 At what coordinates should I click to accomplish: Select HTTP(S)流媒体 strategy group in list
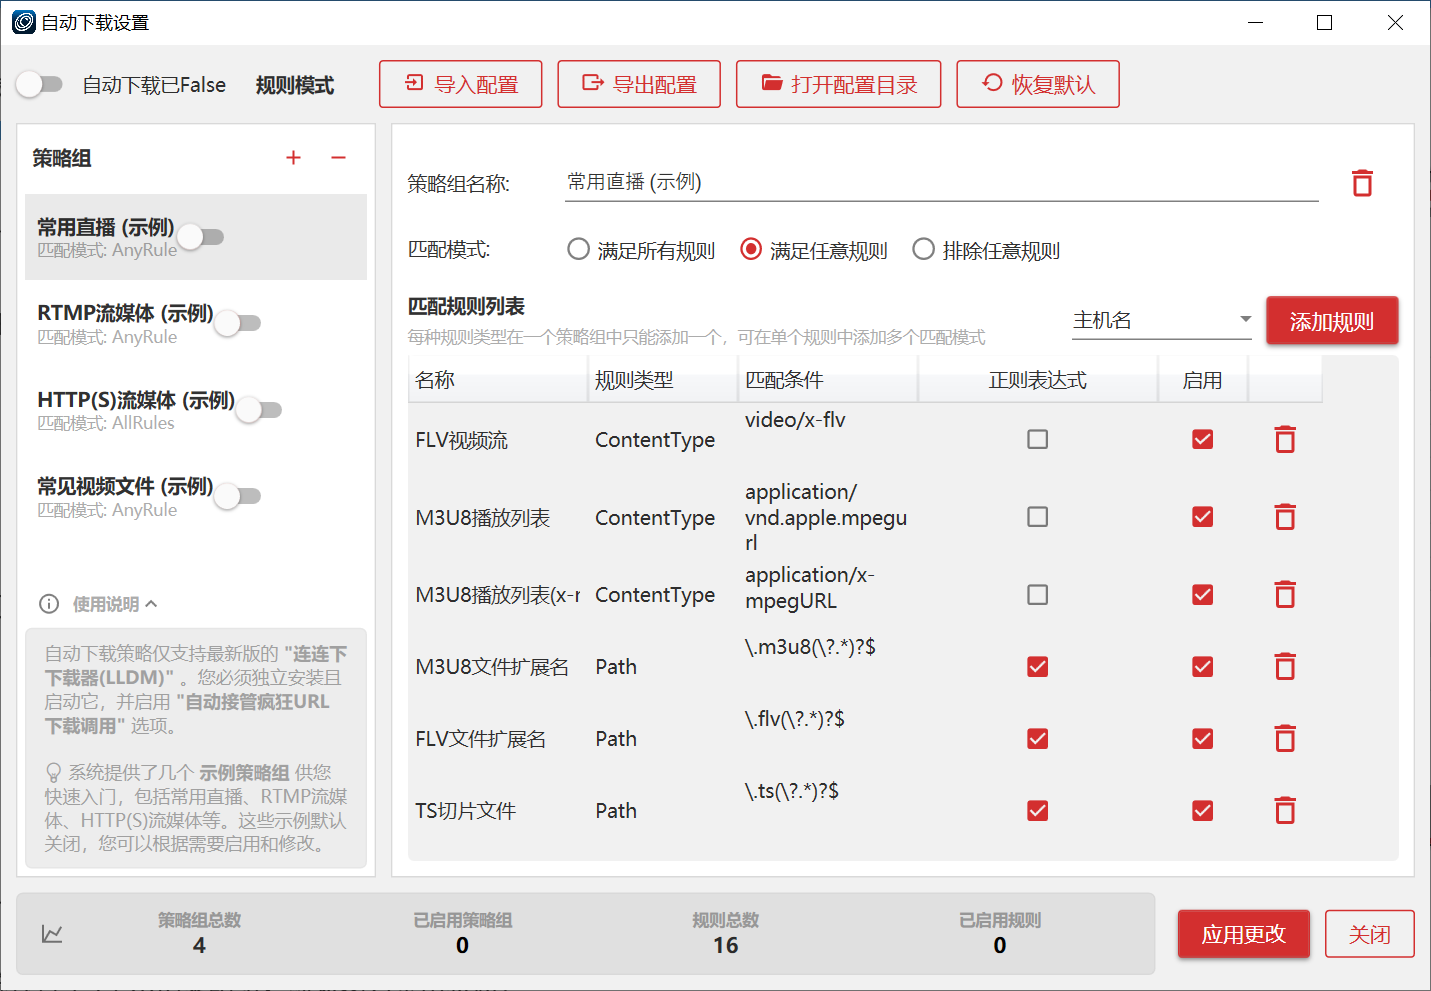point(135,410)
